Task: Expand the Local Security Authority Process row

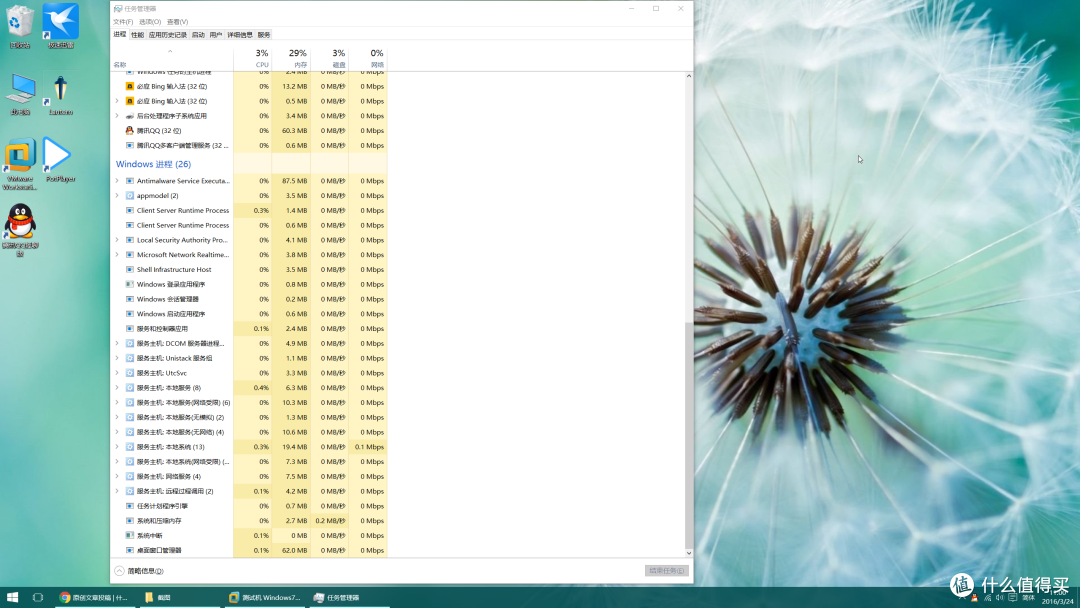Action: [117, 240]
